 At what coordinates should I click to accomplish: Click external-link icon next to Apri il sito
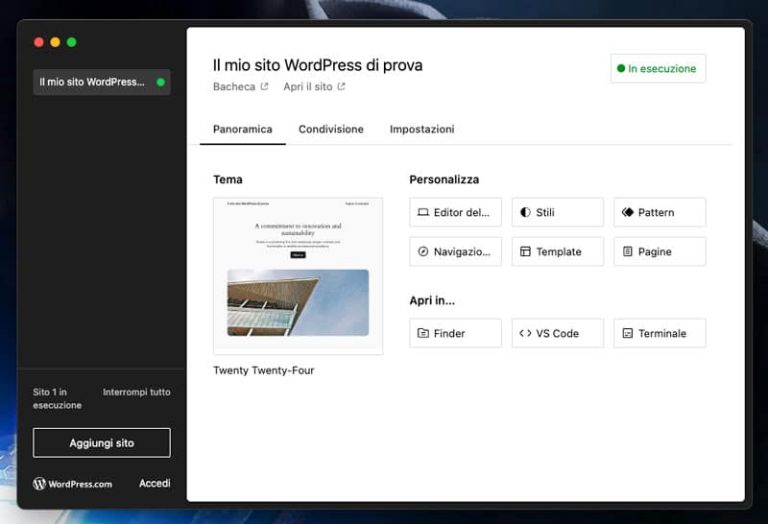pyautogui.click(x=341, y=87)
